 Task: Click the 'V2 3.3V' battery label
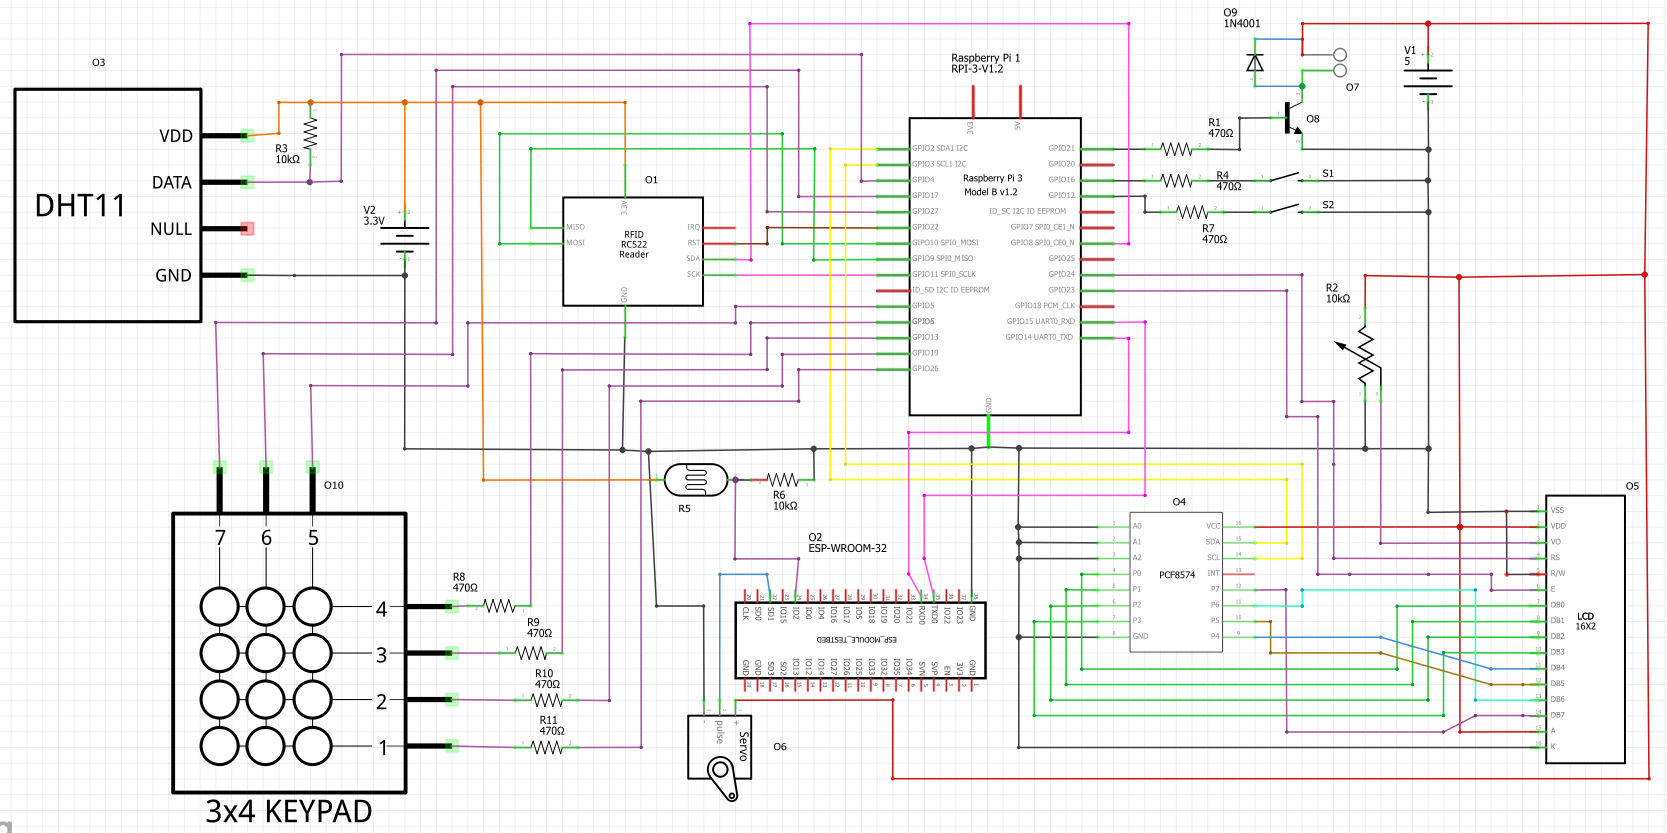point(374,216)
